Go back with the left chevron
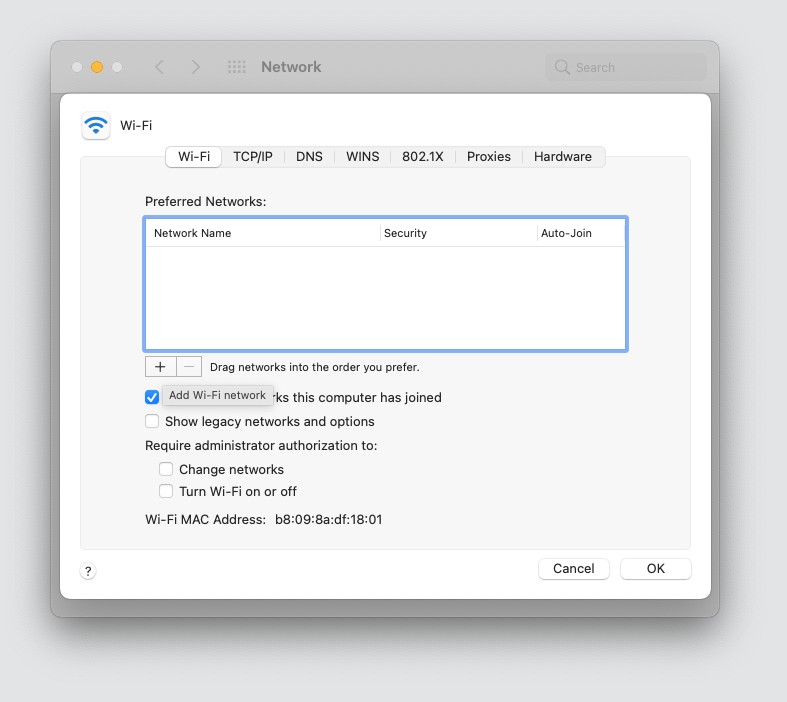This screenshot has width=787, height=702. point(159,67)
